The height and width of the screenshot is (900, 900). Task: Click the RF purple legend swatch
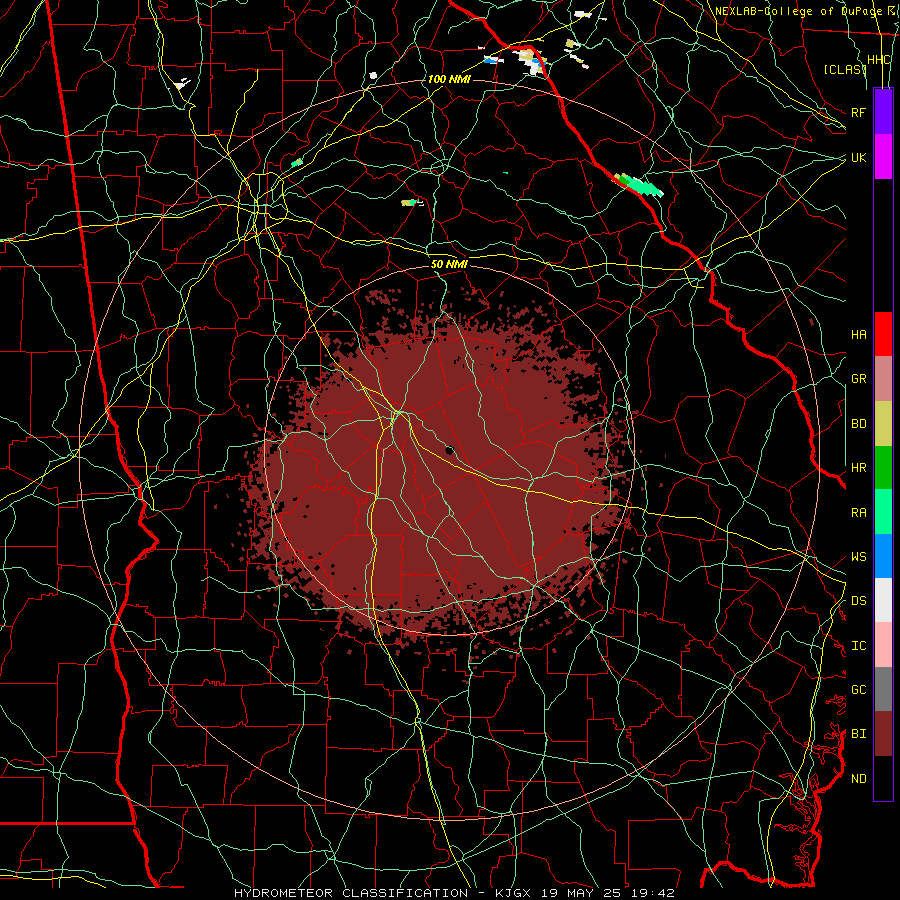(883, 112)
